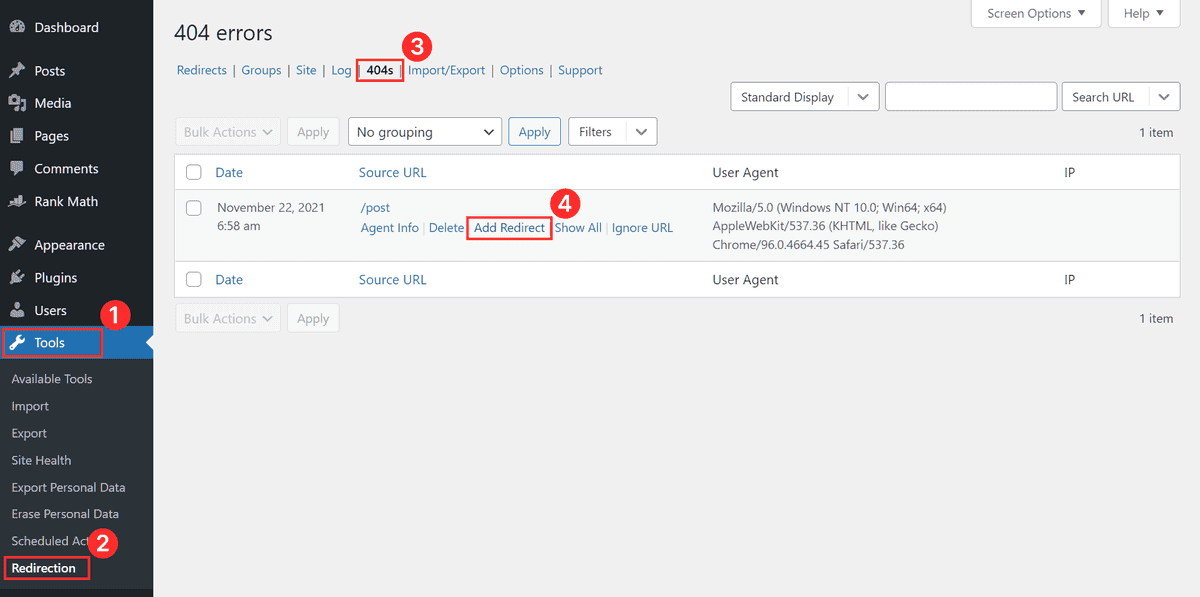Expand the Filters dropdown arrow

[640, 132]
